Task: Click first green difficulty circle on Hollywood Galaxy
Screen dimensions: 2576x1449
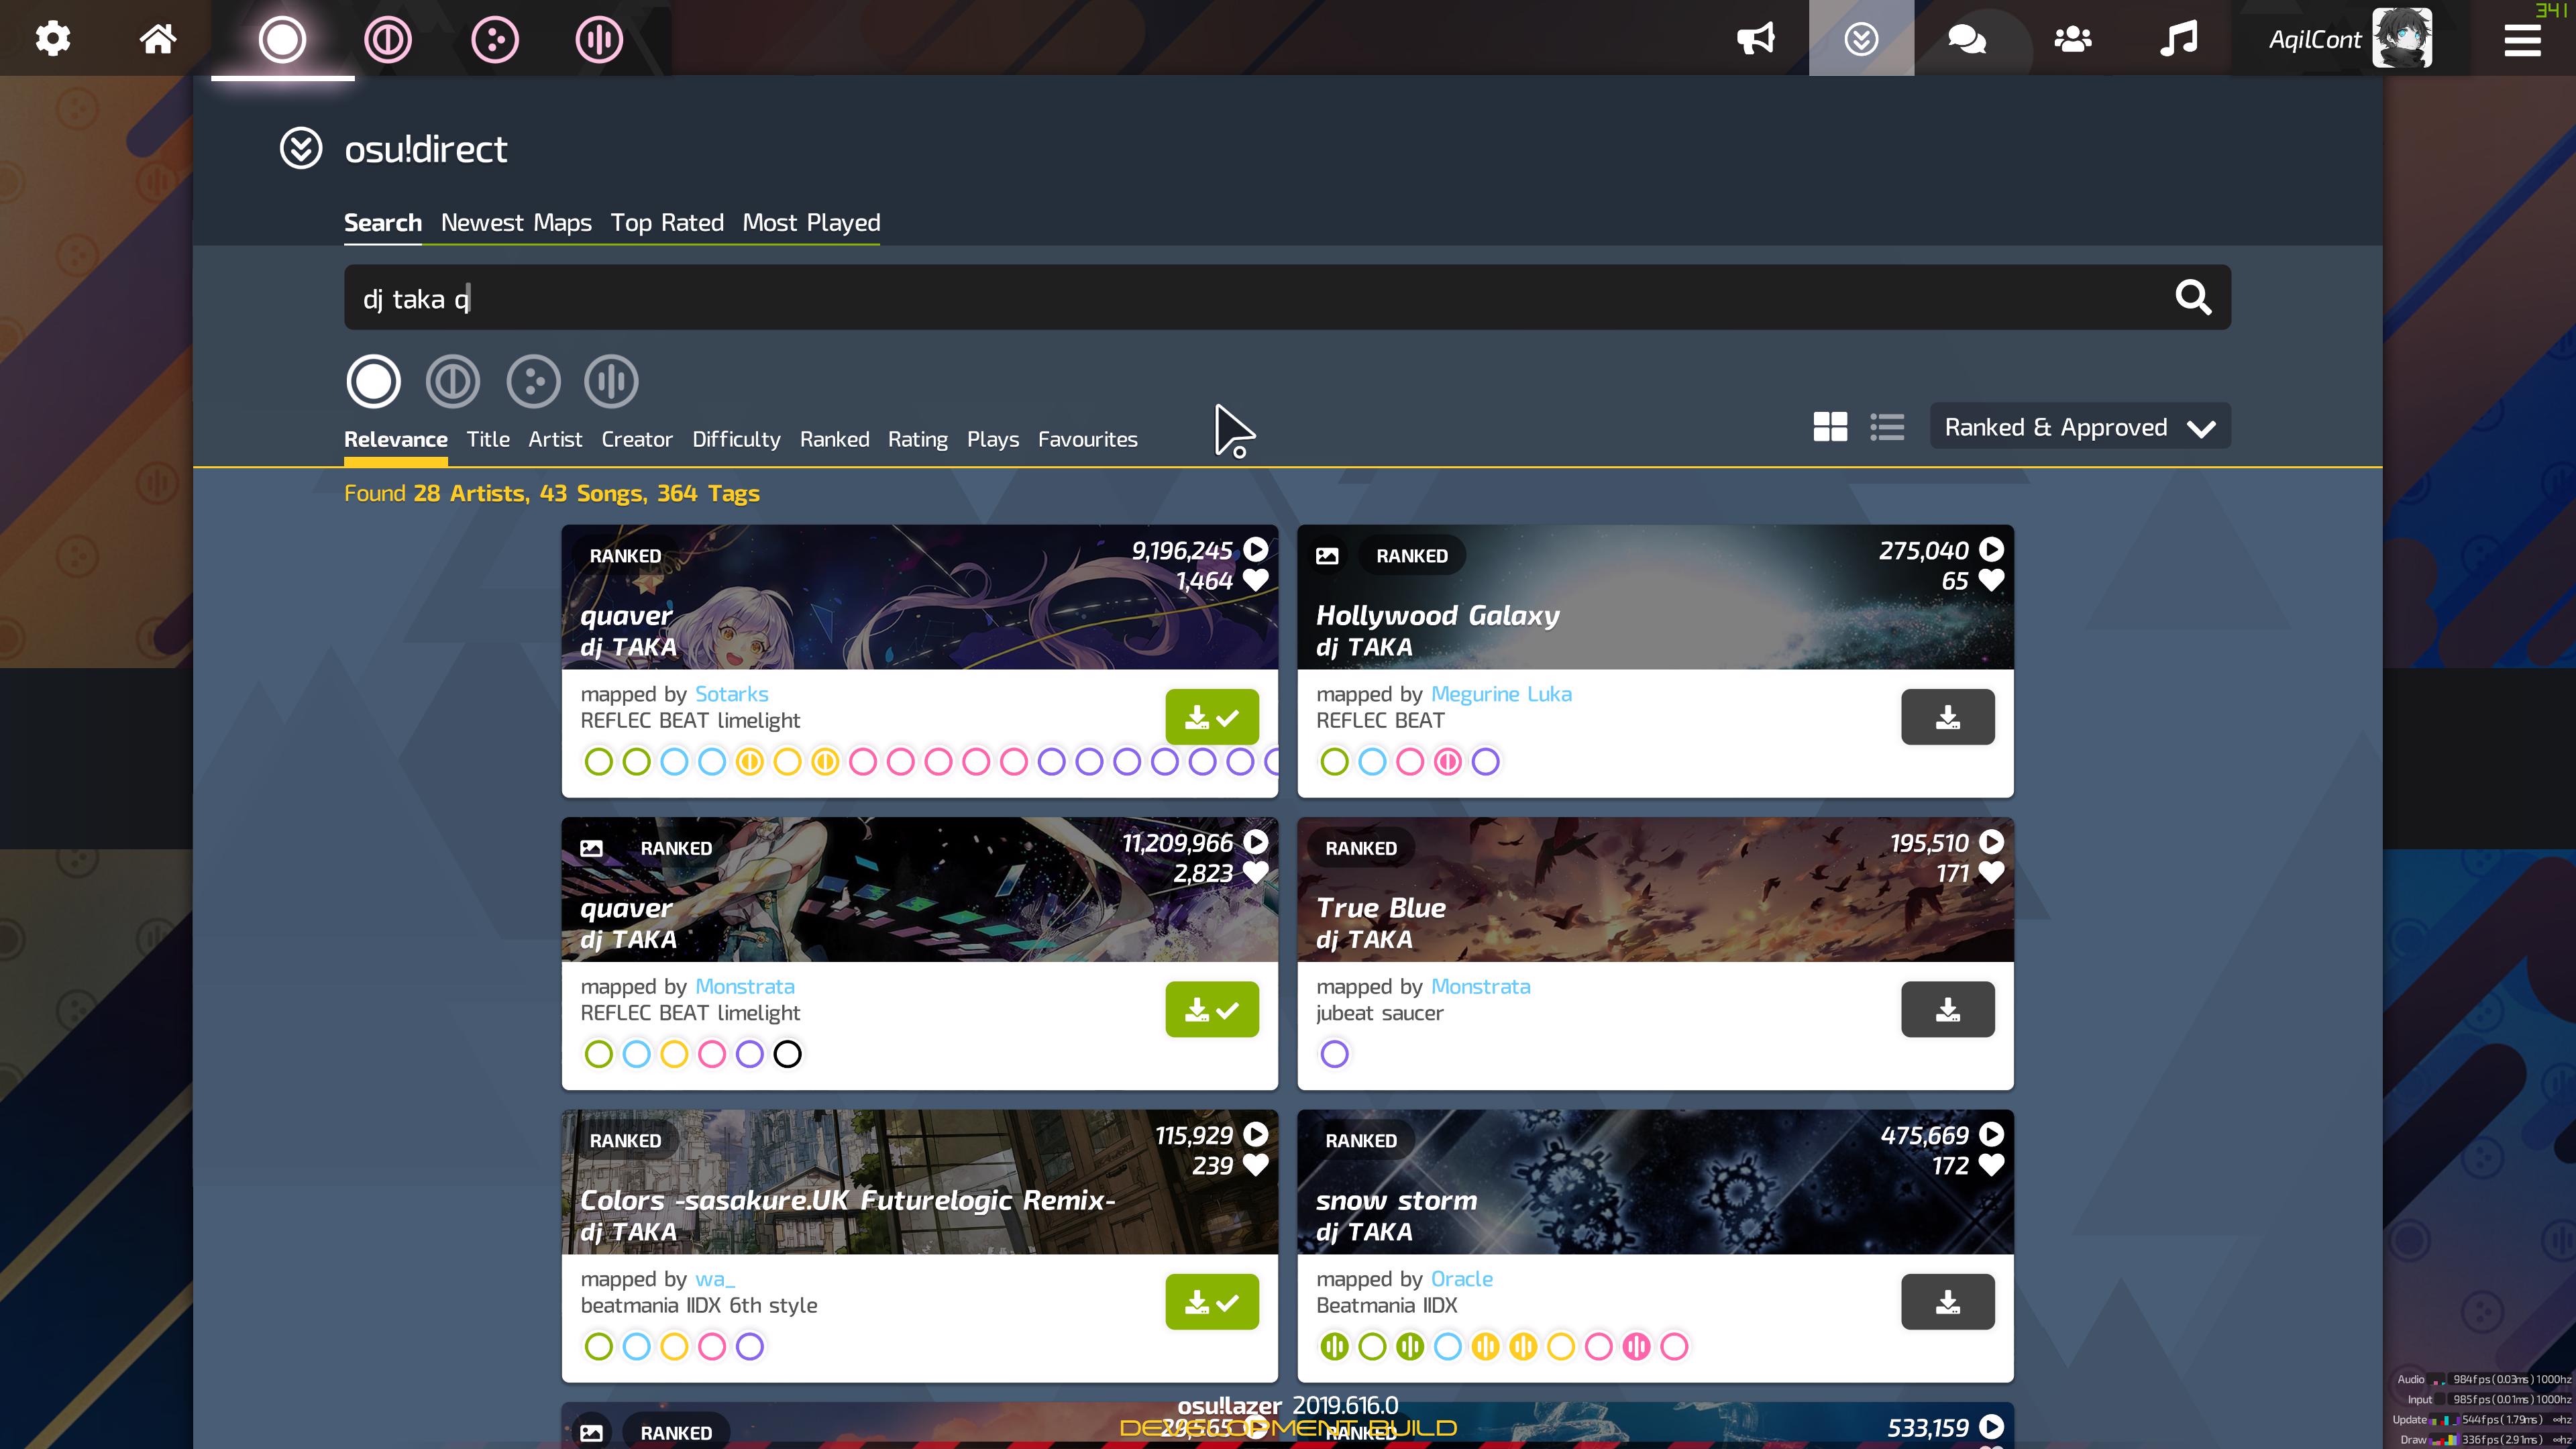Action: coord(1334,762)
